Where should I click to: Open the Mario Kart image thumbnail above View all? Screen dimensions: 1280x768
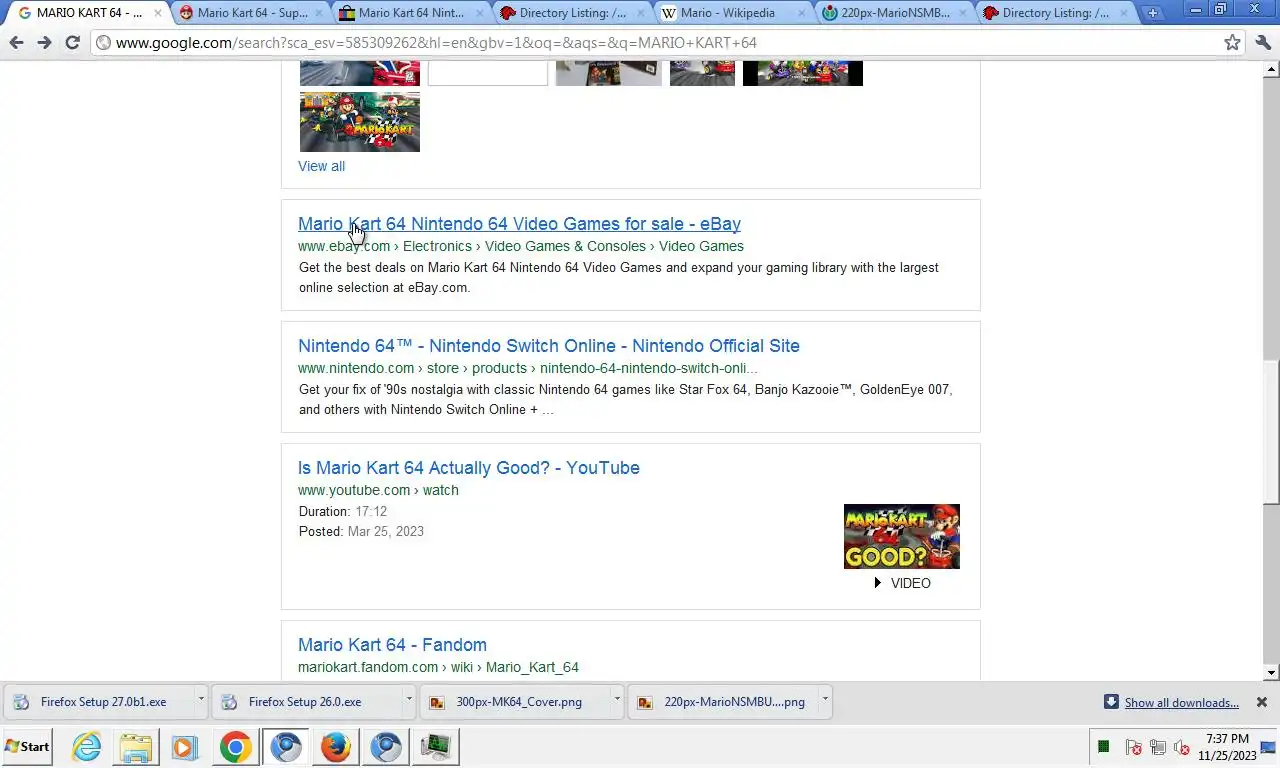click(x=360, y=122)
